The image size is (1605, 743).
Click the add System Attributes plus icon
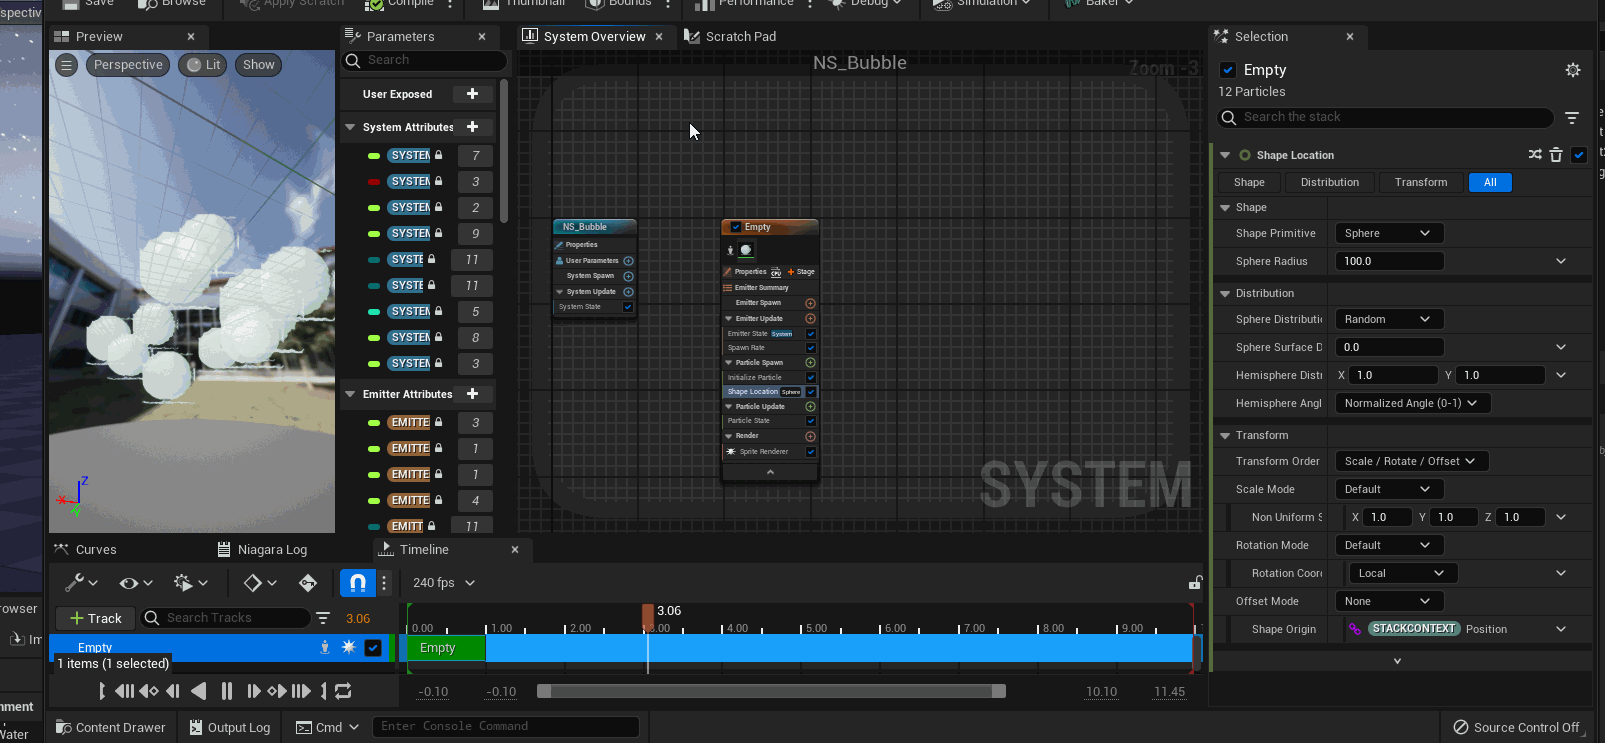pos(473,127)
